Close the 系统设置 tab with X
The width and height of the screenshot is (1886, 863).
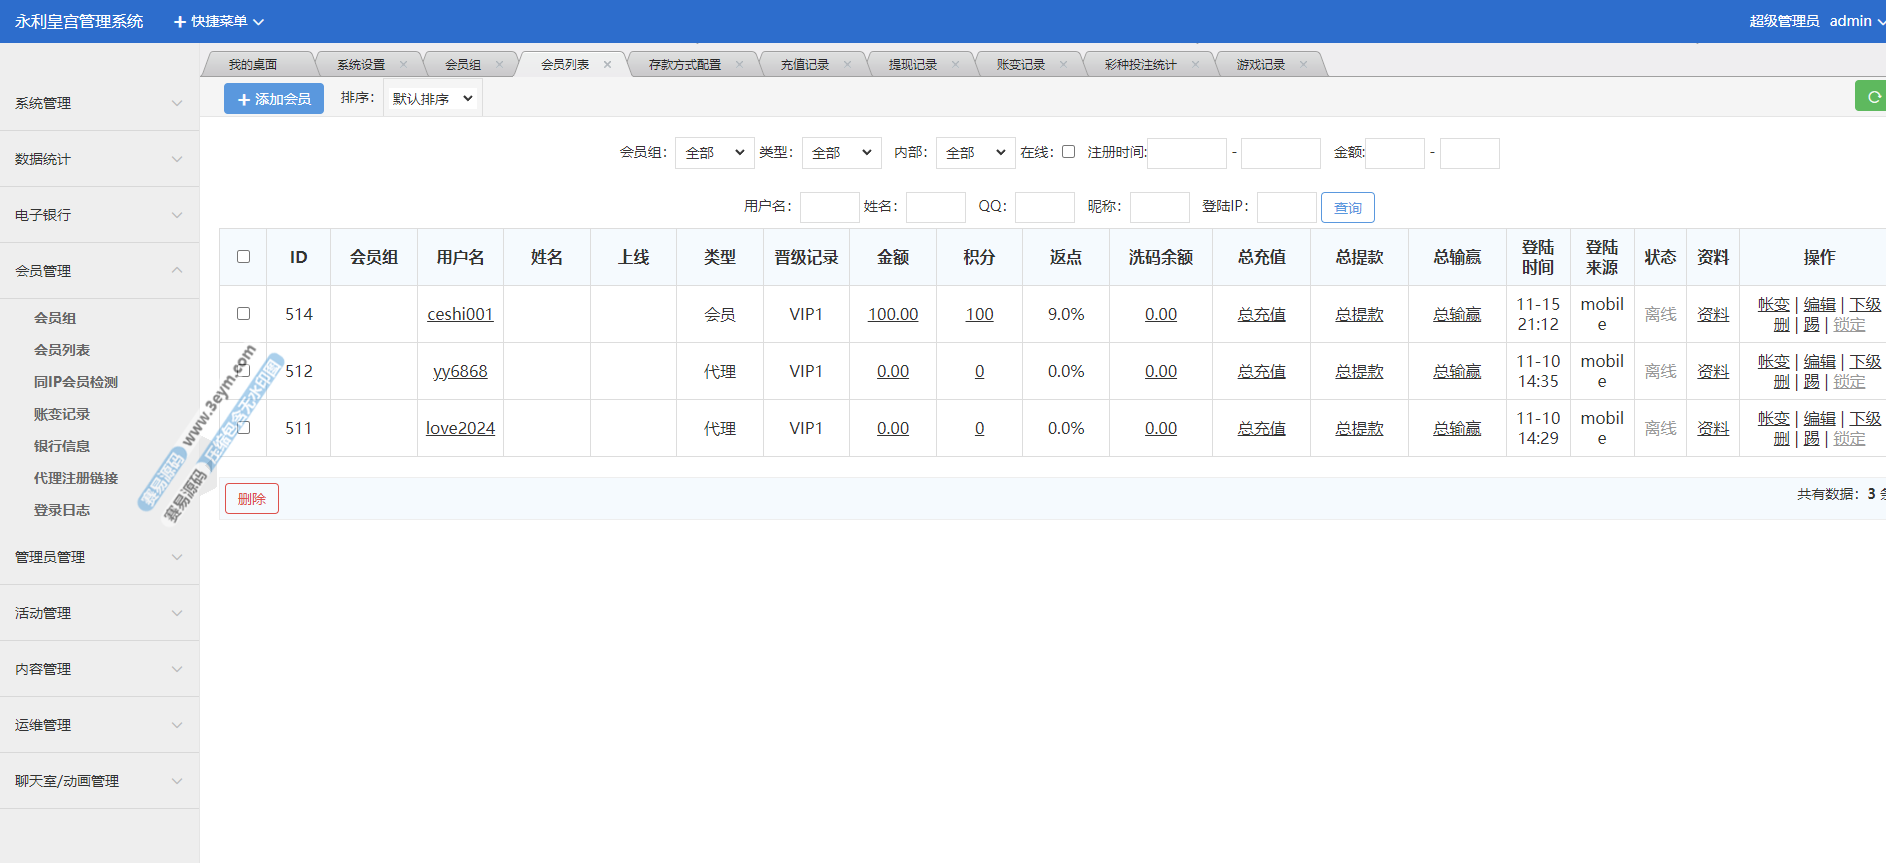coord(403,65)
